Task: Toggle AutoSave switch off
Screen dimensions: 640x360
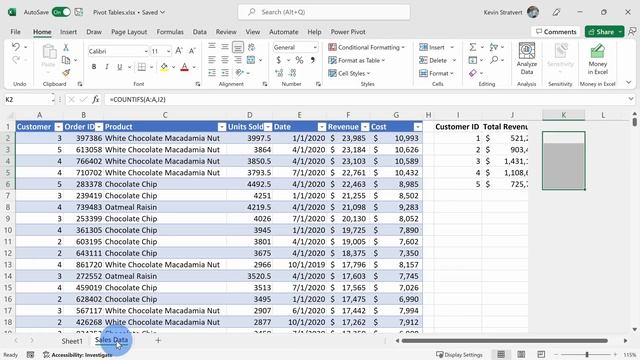Action: pos(61,12)
